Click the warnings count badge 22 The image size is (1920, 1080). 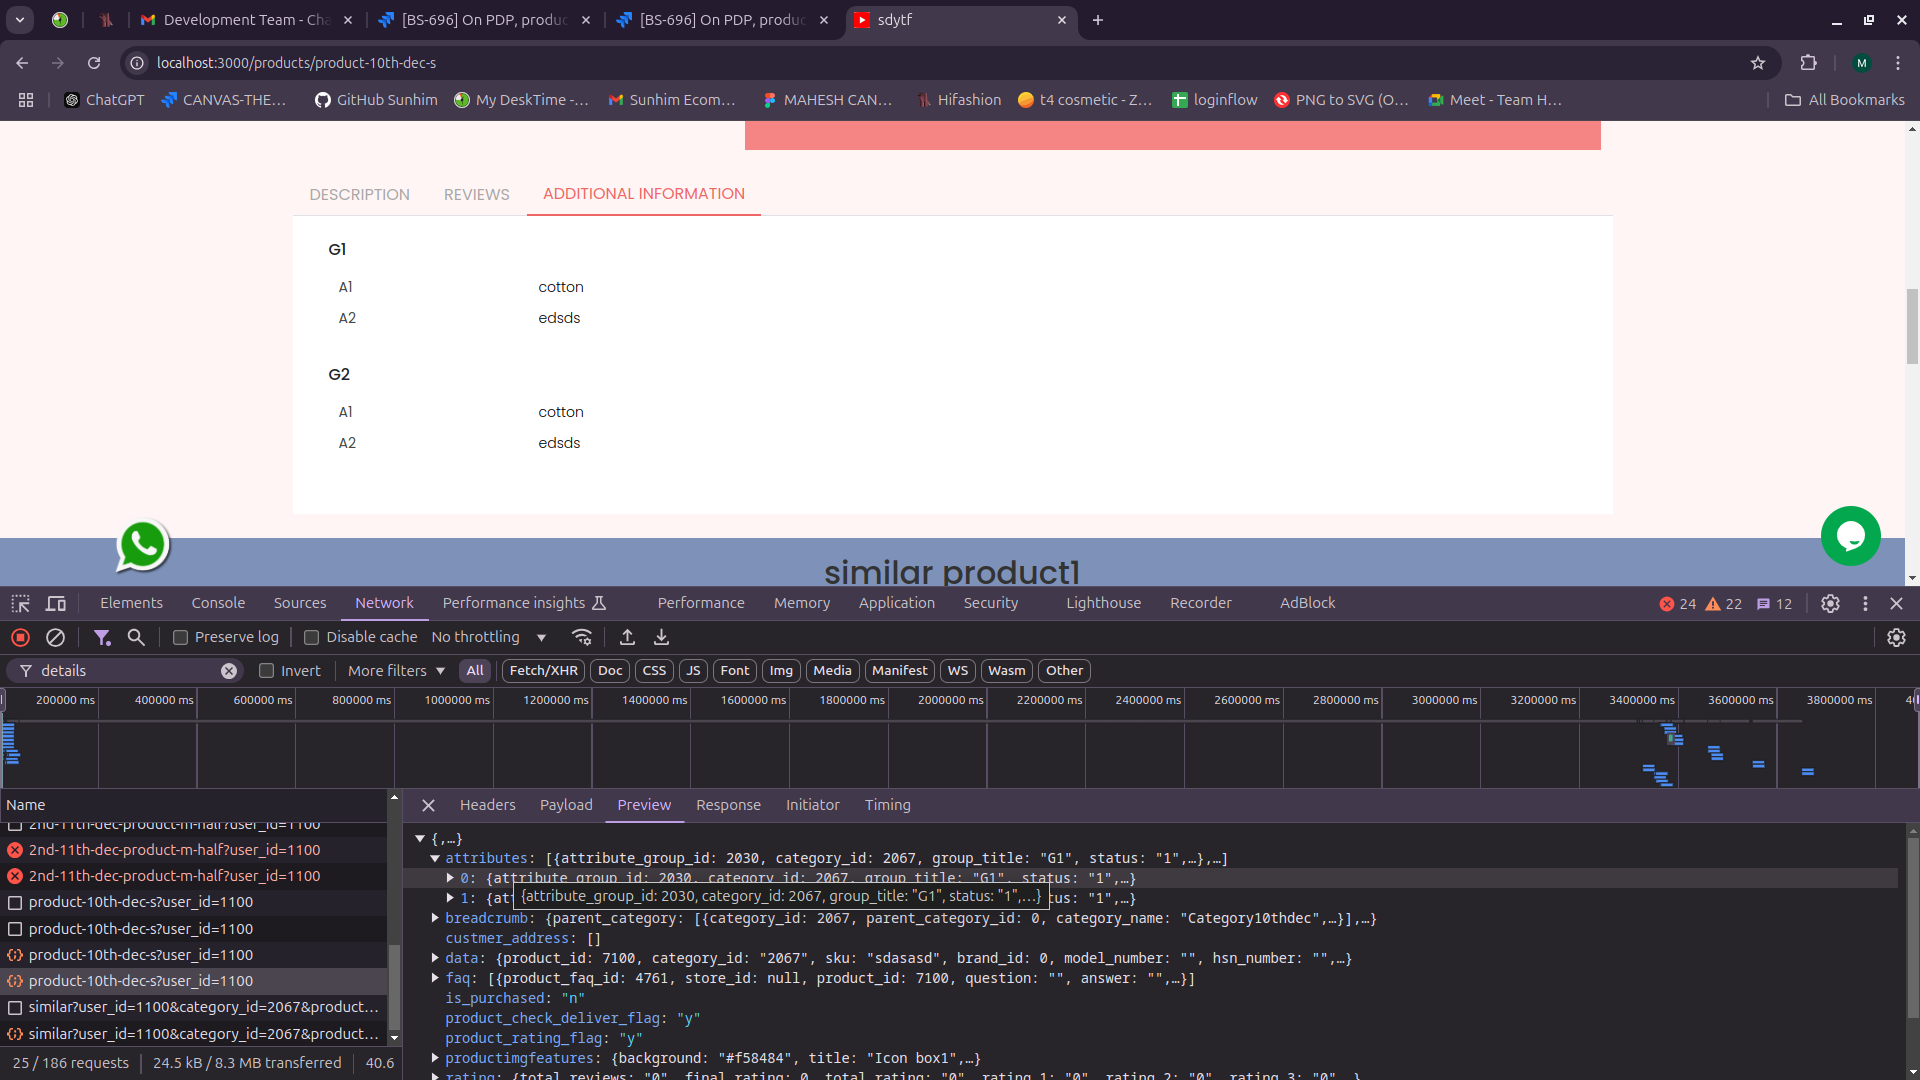[1723, 604]
